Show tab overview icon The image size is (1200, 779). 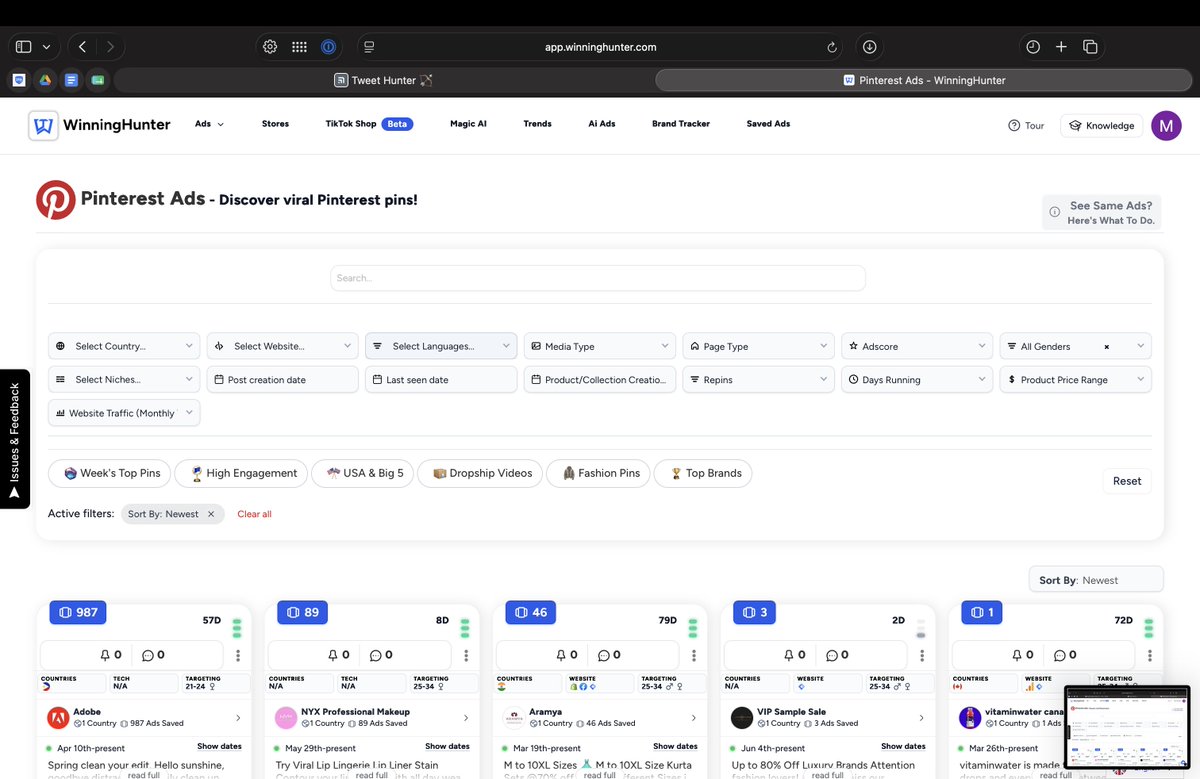coord(1091,47)
